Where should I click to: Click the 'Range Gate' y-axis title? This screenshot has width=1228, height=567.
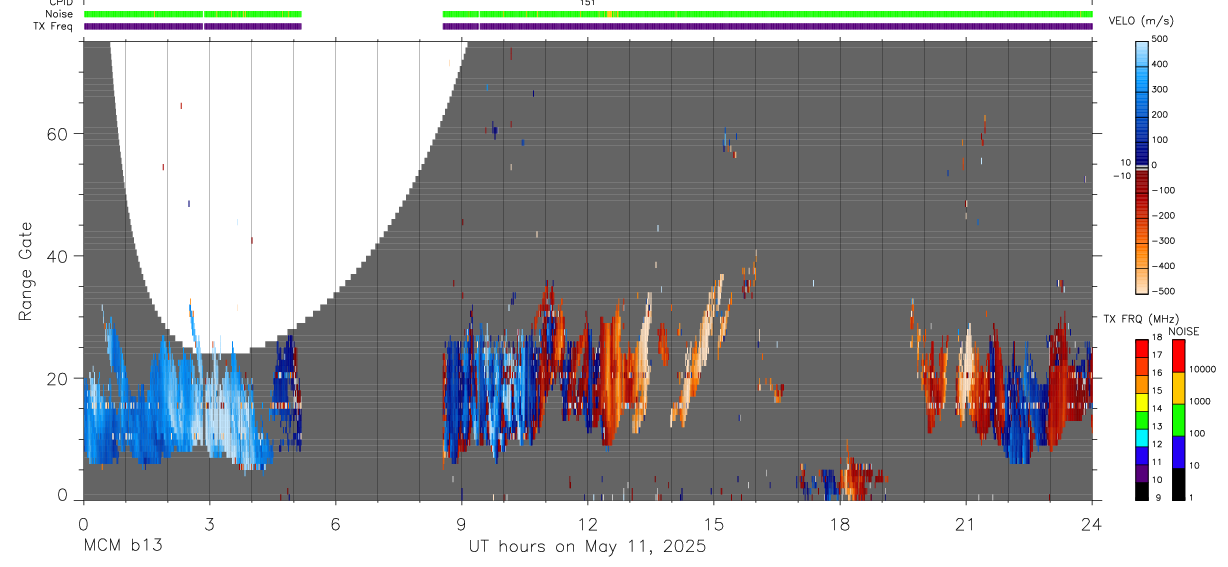coord(27,272)
